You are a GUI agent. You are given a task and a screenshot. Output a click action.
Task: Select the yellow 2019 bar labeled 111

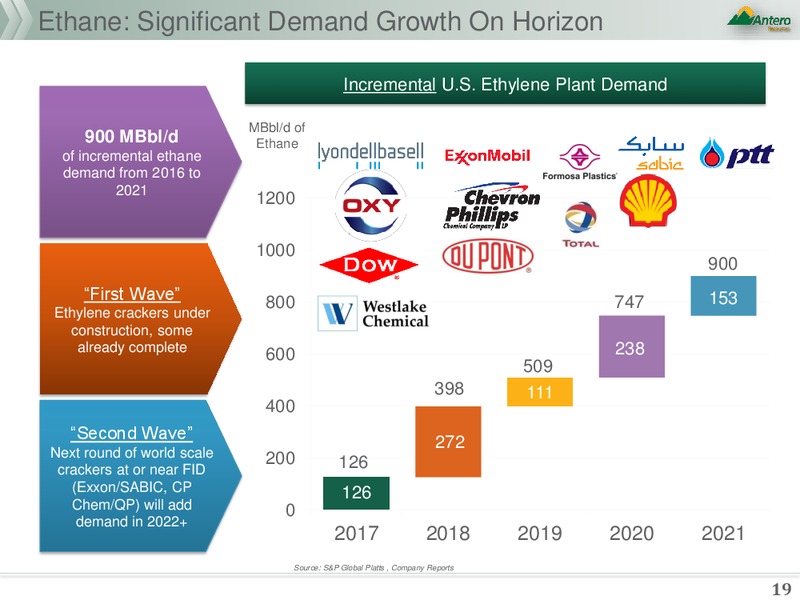point(540,392)
